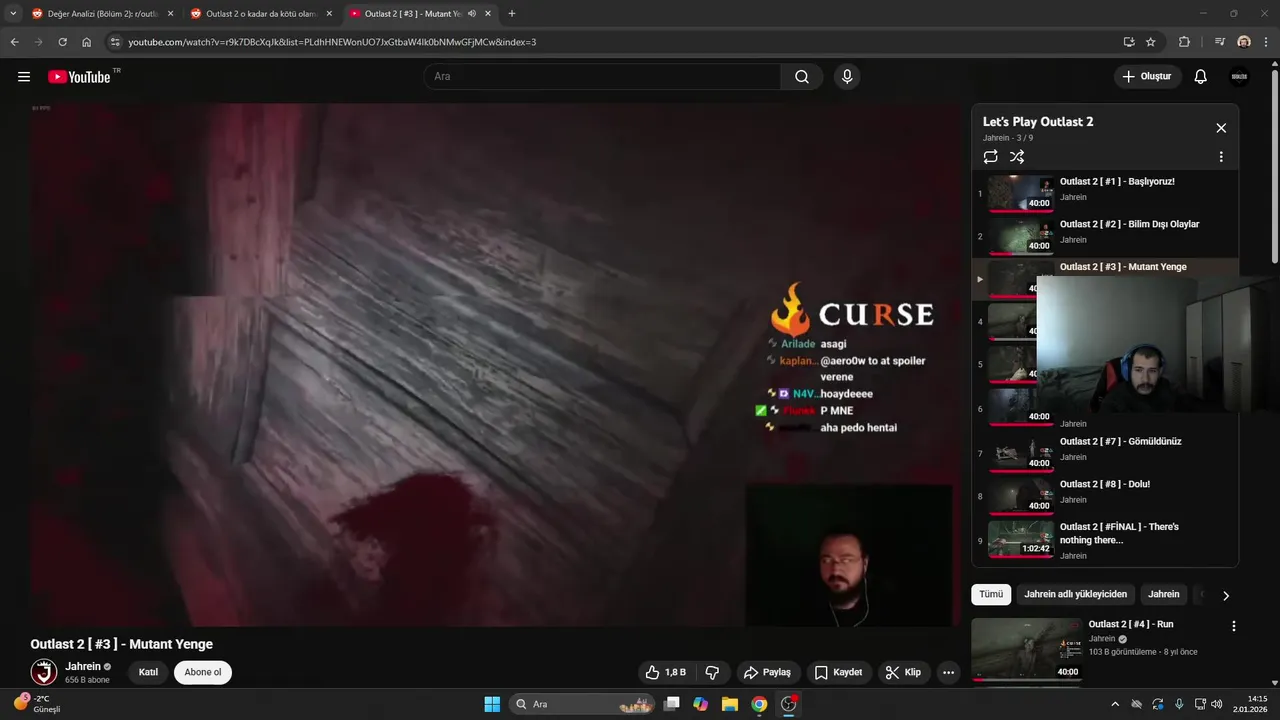
Task: Open Chrome three-dot menu
Action: tap(1267, 42)
